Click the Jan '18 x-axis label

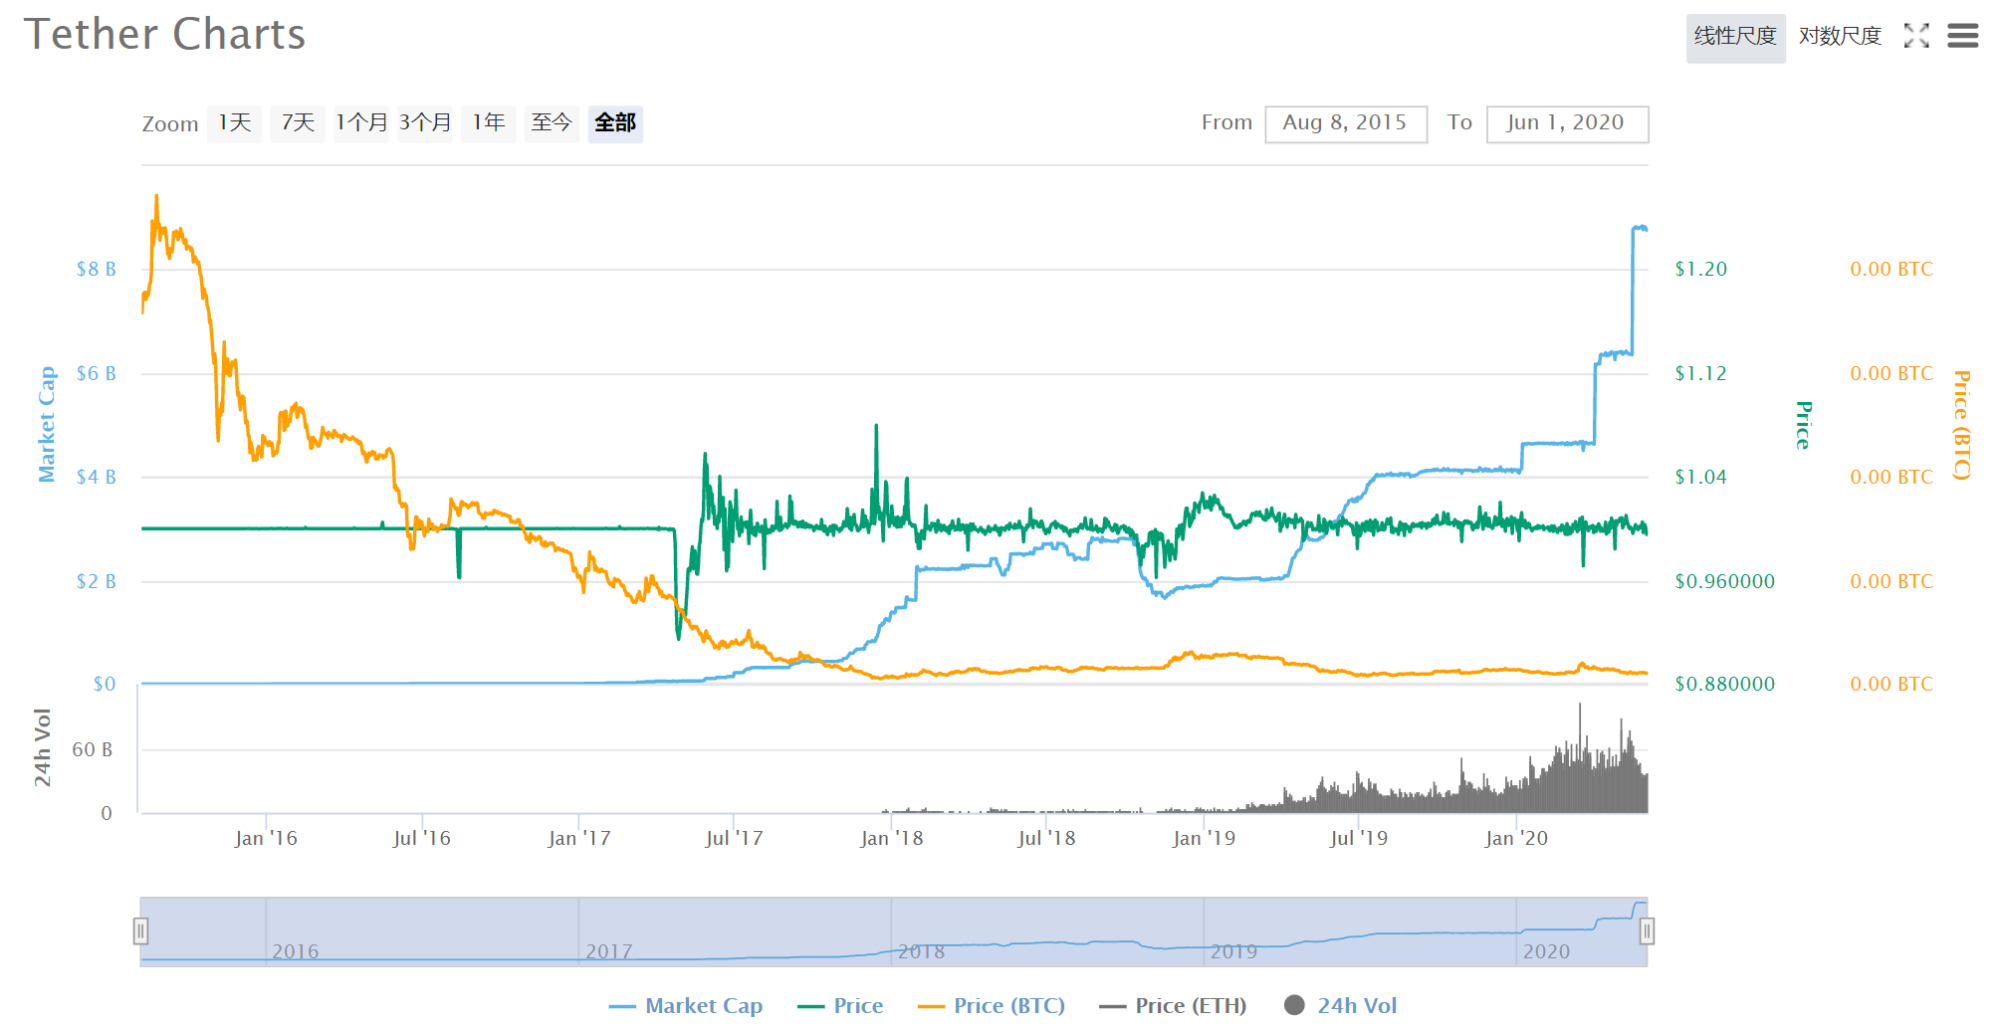pyautogui.click(x=892, y=838)
